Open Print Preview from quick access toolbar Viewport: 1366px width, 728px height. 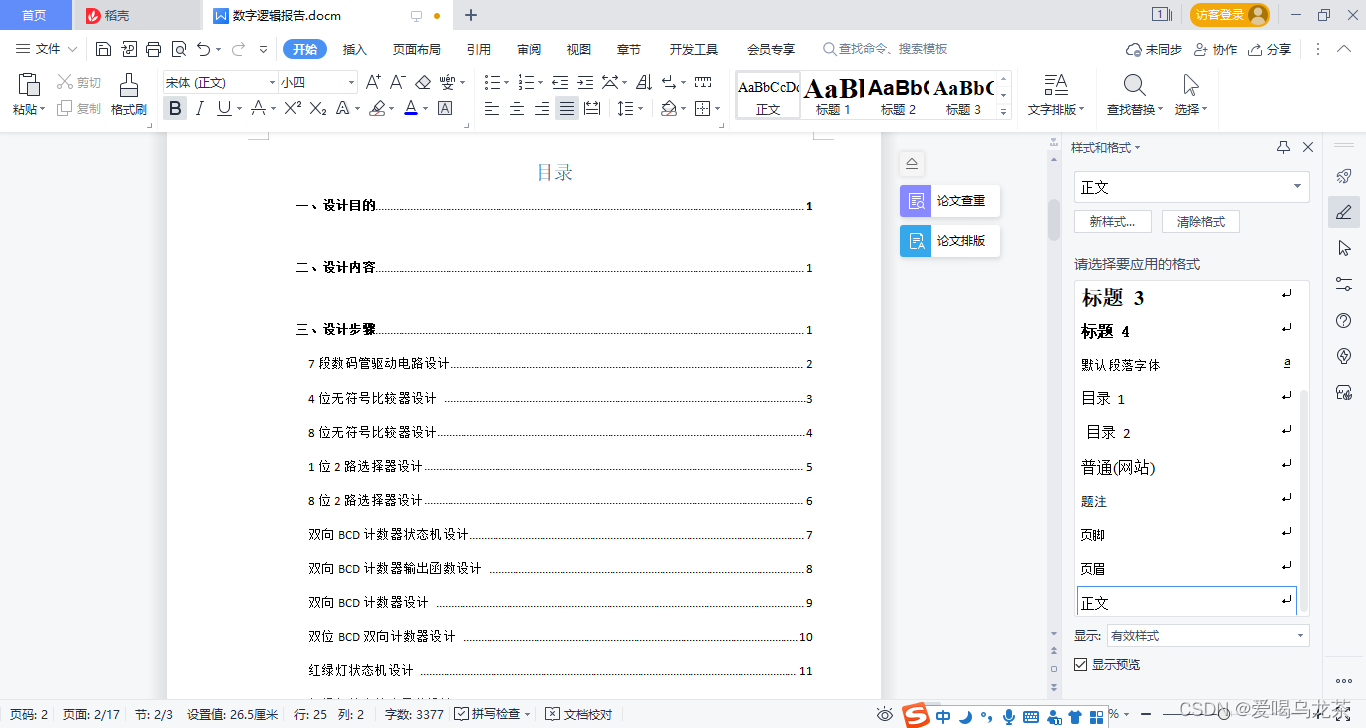click(178, 49)
